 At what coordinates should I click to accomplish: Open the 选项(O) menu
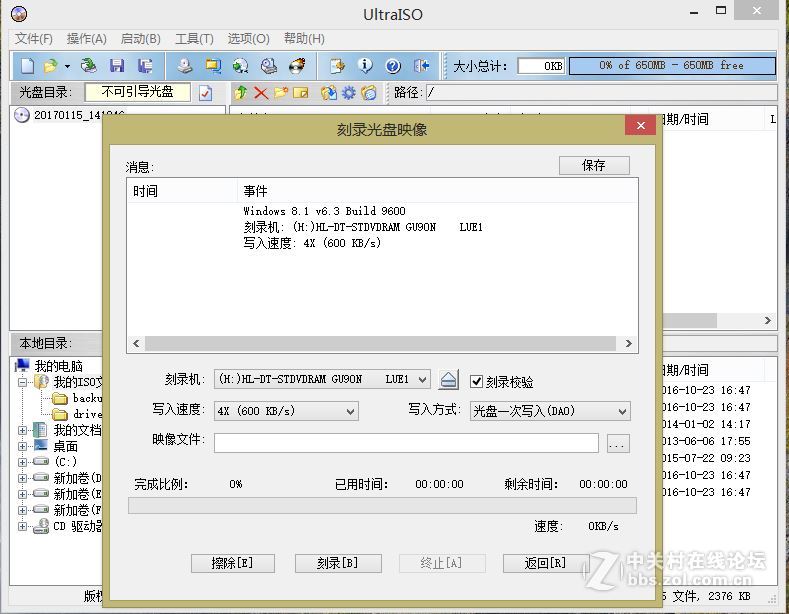pos(249,39)
